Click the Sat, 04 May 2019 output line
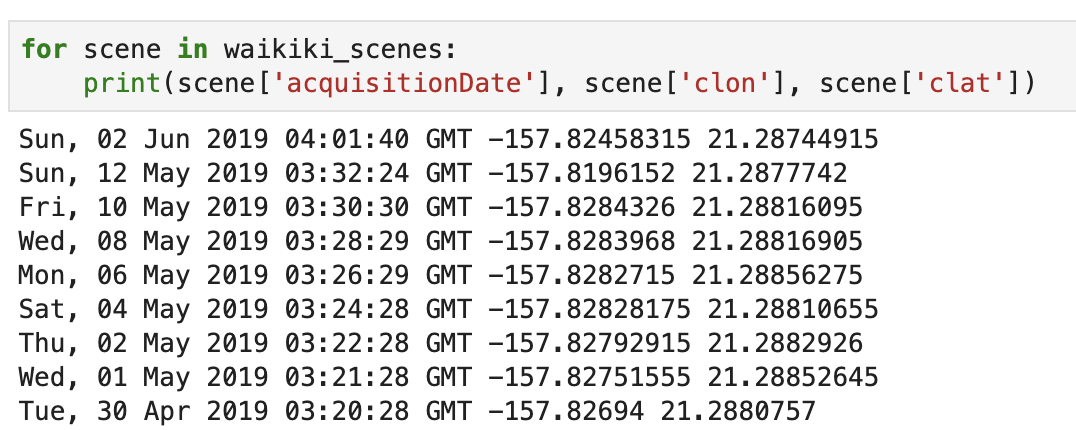 coord(448,309)
